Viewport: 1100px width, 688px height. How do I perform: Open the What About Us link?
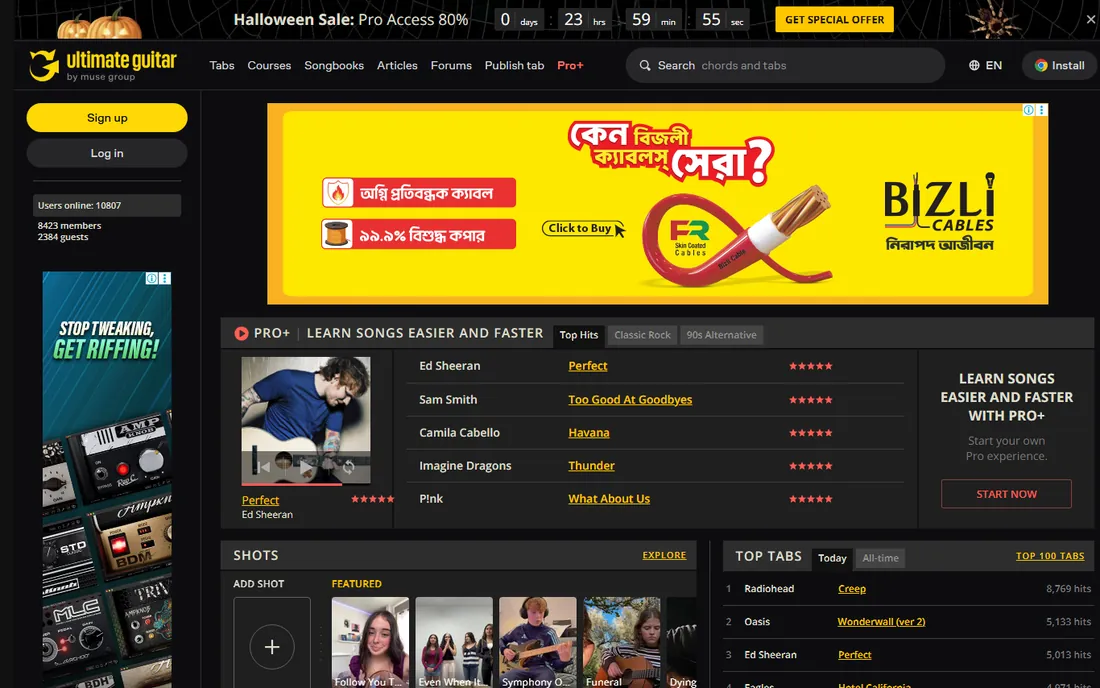point(609,499)
